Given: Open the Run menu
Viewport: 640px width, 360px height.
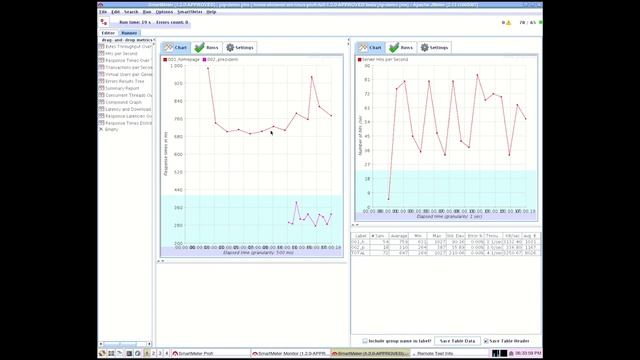Looking at the screenshot, I should (x=147, y=12).
